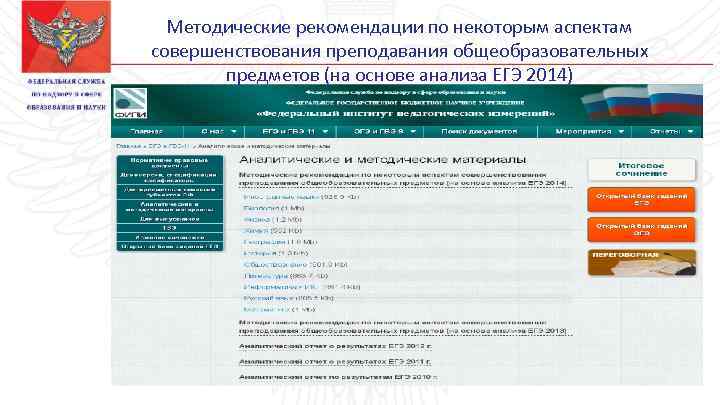Open the Поиск документов menu item
This screenshot has width=720, height=405.
(x=479, y=132)
